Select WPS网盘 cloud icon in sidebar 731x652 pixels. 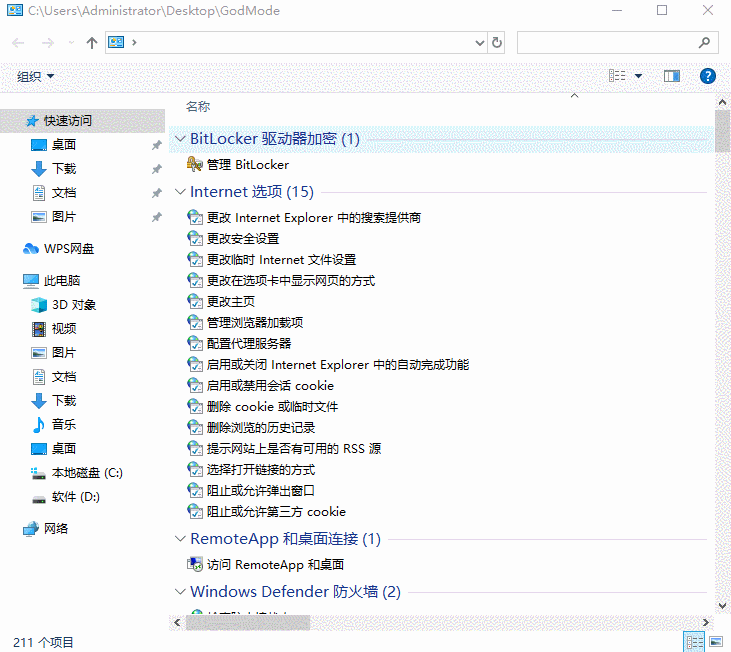click(31, 249)
